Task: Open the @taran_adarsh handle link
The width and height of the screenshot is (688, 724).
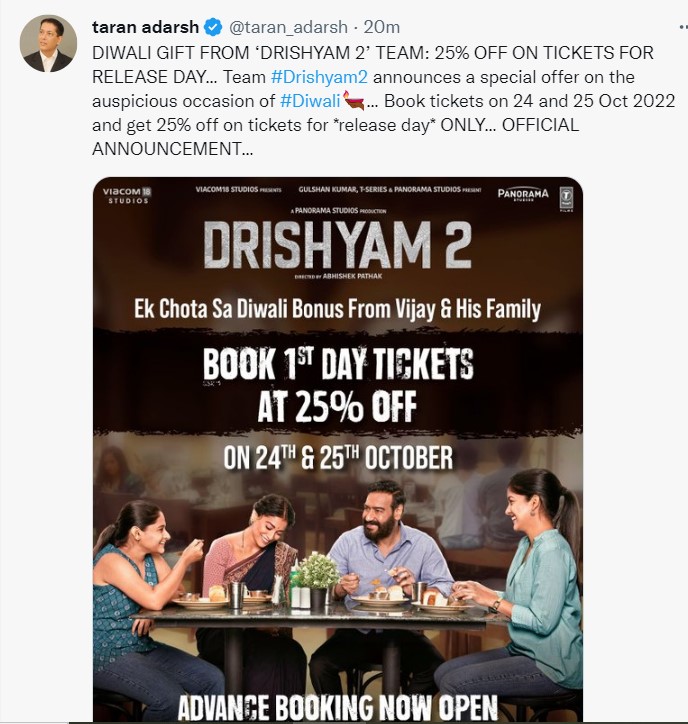Action: coord(288,27)
